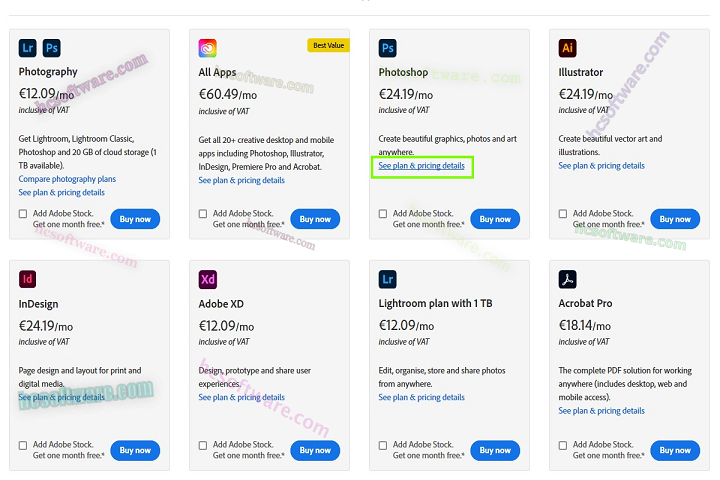See plan & pricing details for Illustrator
Screen dimensions: 720x480
click(602, 165)
